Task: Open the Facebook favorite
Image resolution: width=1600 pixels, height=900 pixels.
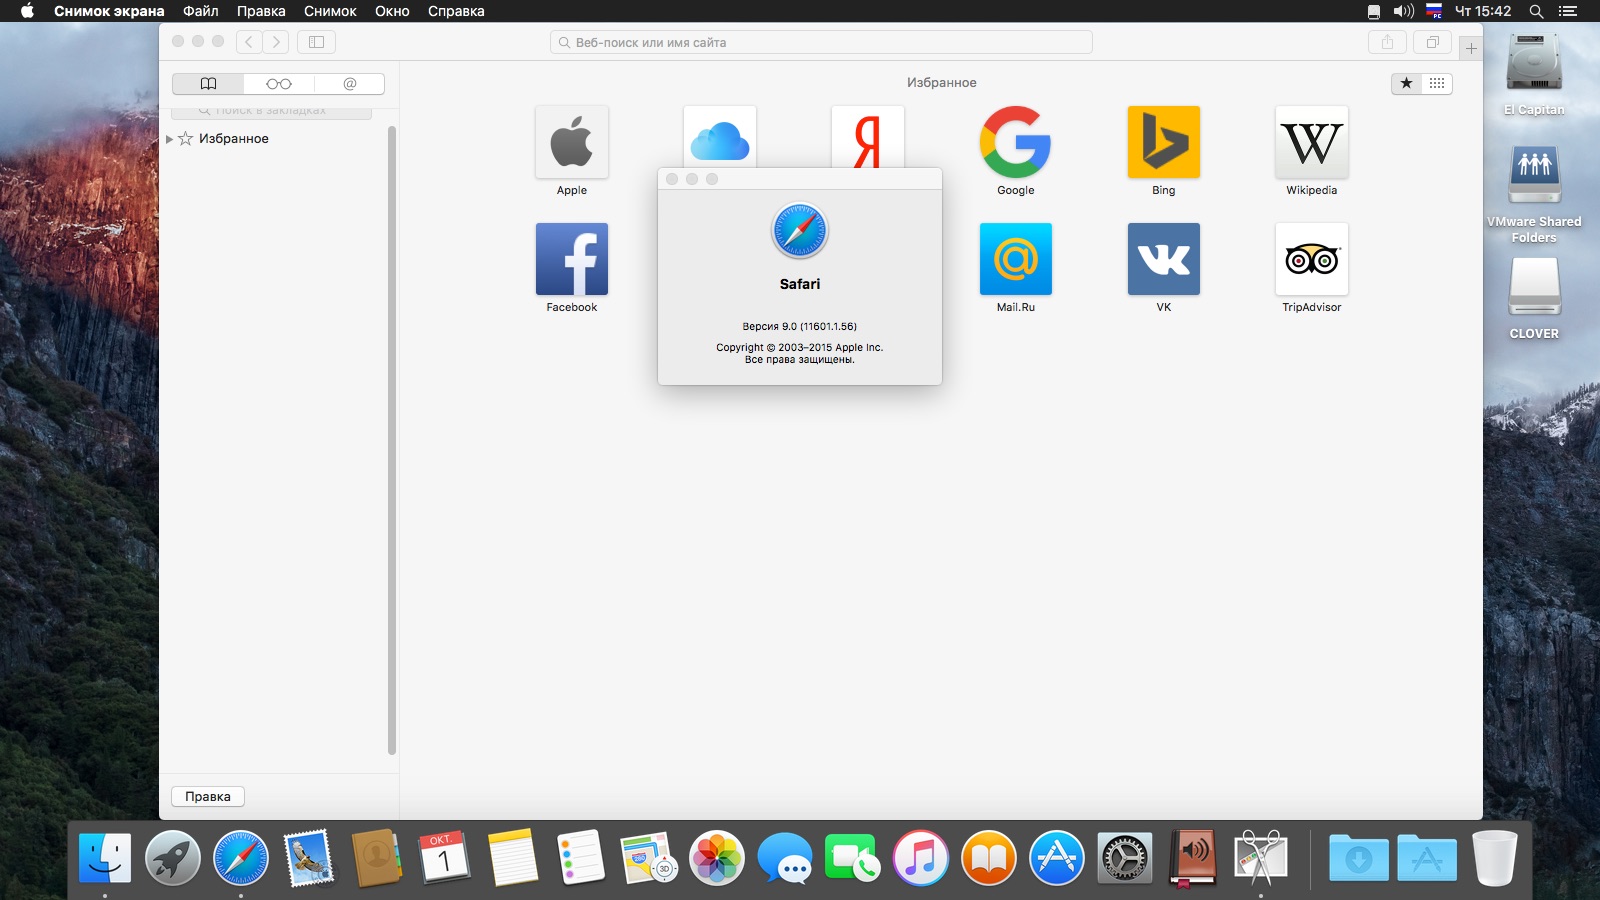Action: [x=572, y=268]
